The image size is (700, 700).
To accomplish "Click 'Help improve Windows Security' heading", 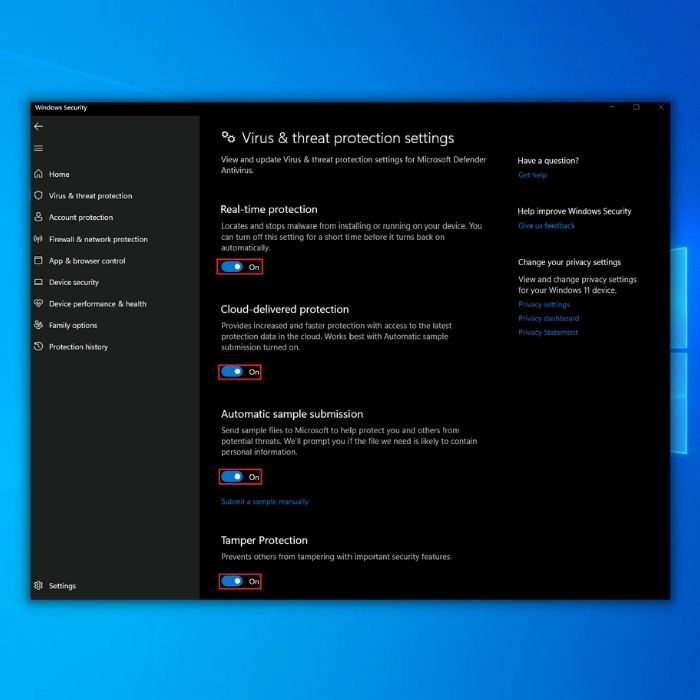I will [x=574, y=211].
